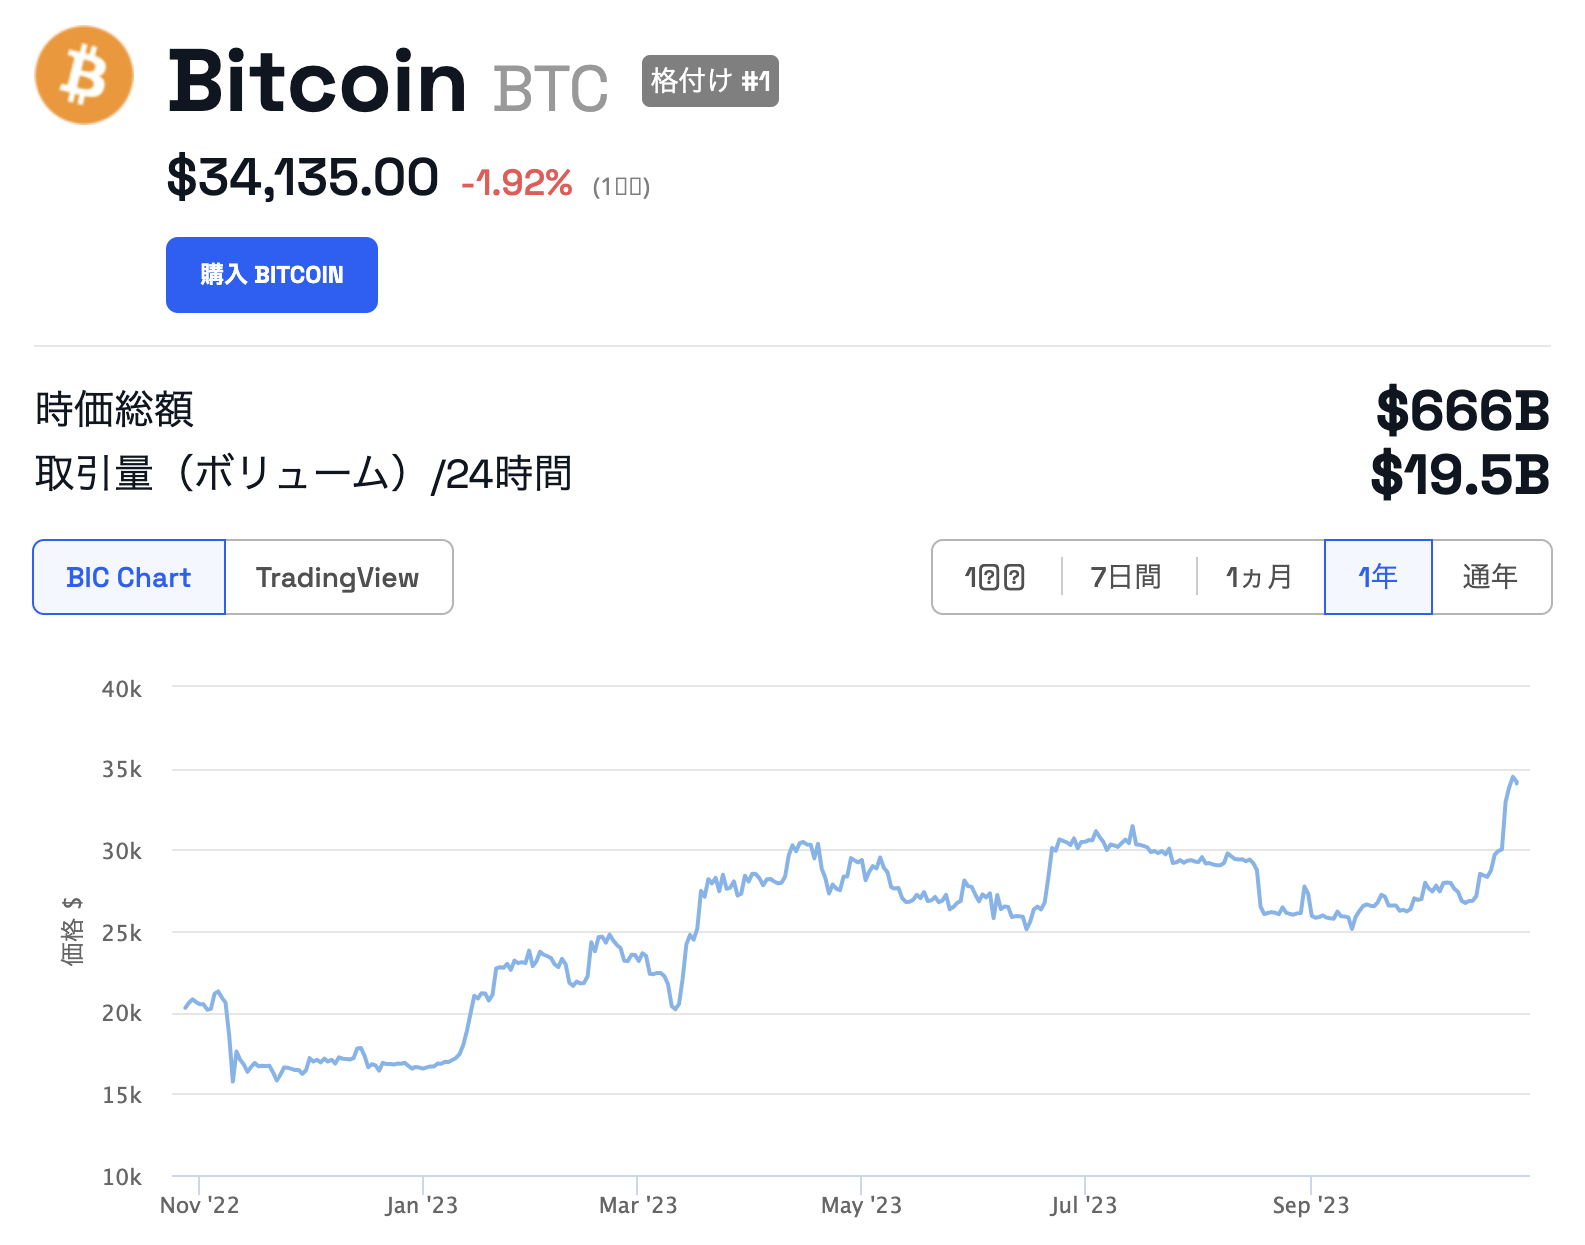1585x1245 pixels.
Task: Click the latest price peak on chart line
Action: click(1514, 777)
